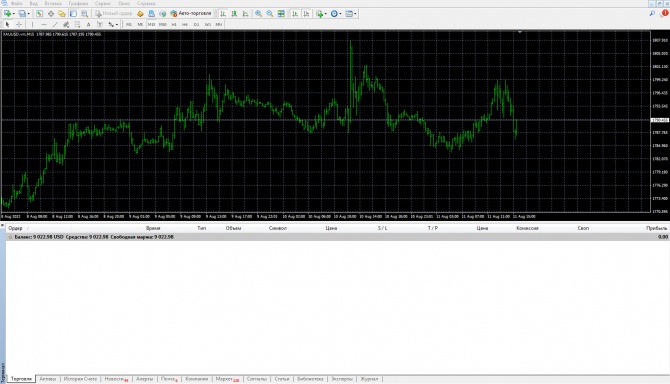
Task: Tile chart windows icon
Action: pos(281,14)
